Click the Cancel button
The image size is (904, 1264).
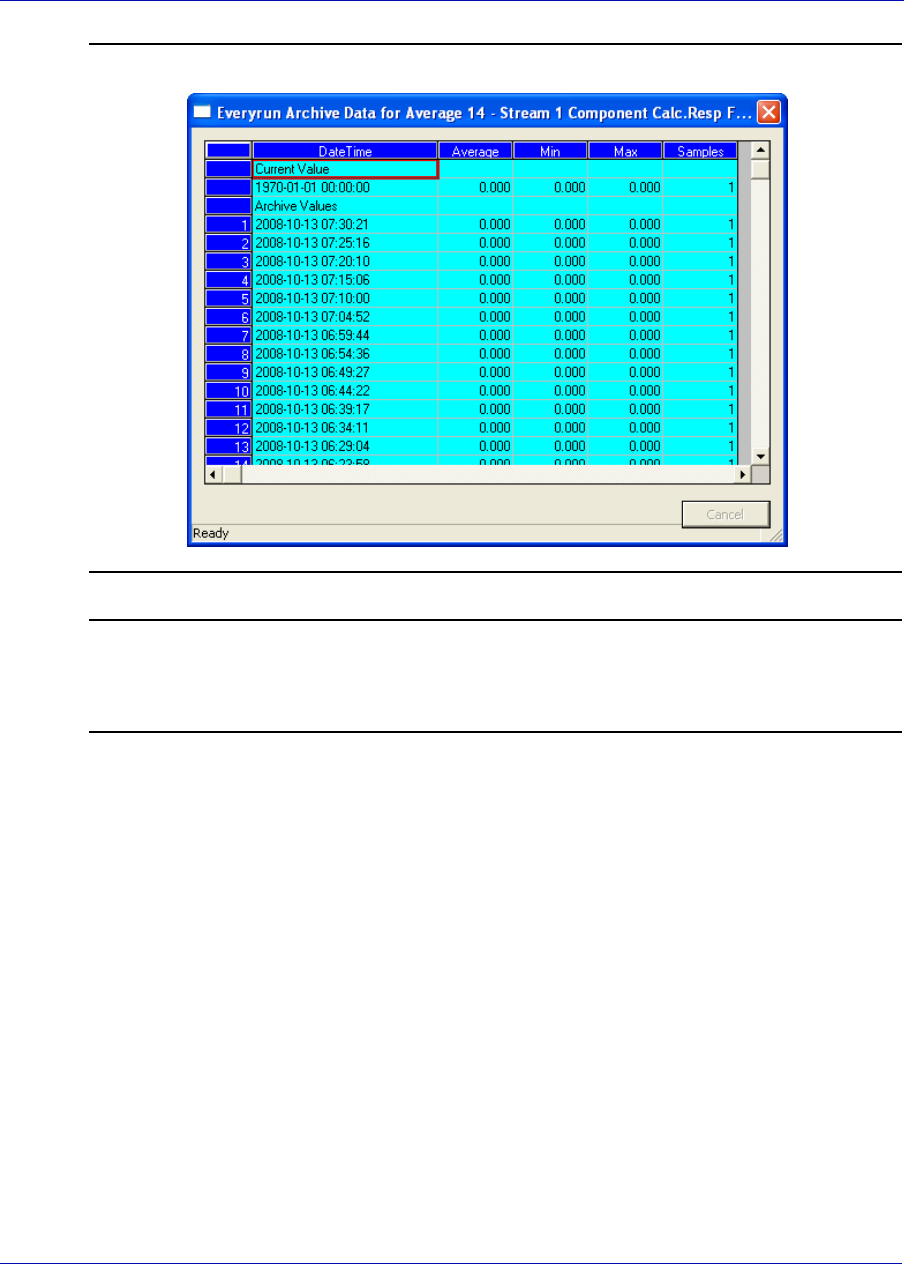725,514
